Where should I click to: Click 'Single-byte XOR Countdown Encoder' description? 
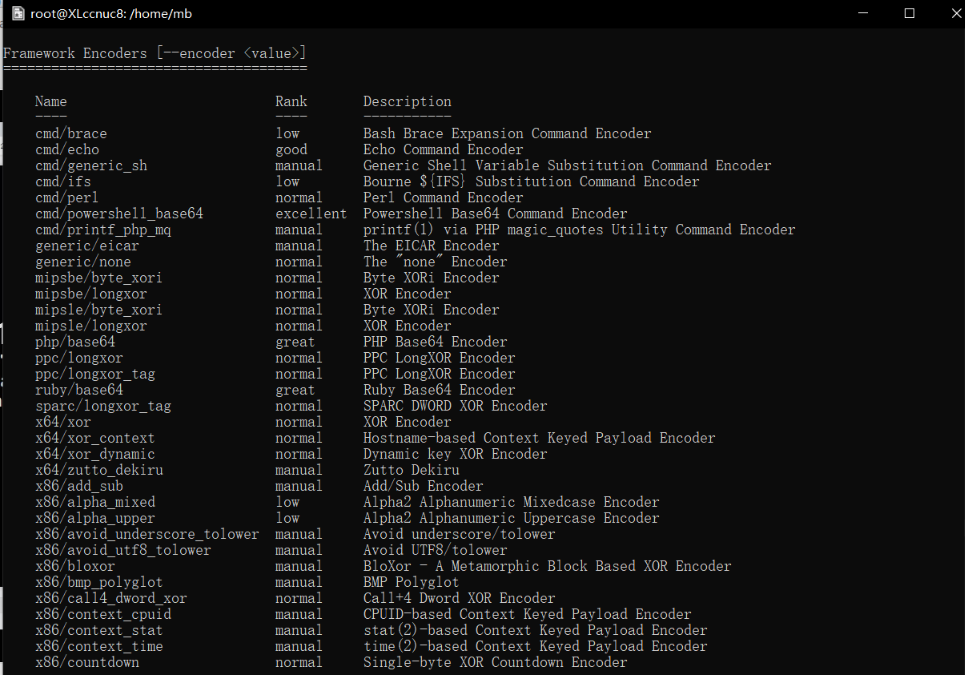(x=495, y=661)
